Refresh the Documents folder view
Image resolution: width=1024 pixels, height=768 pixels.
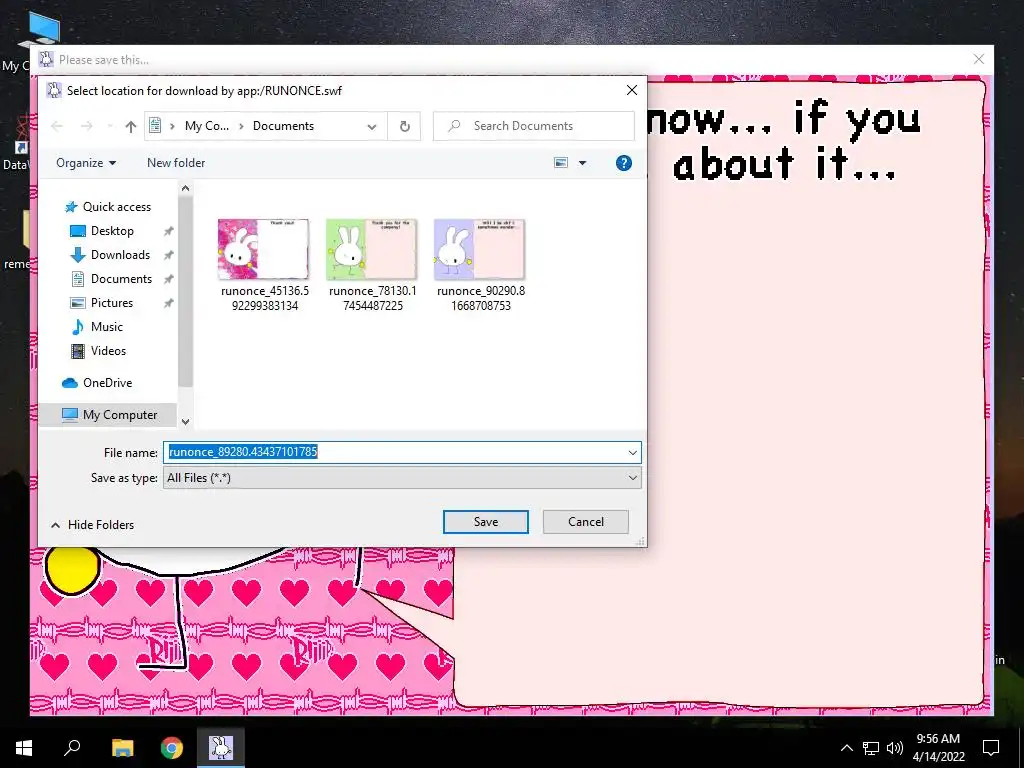(x=405, y=127)
